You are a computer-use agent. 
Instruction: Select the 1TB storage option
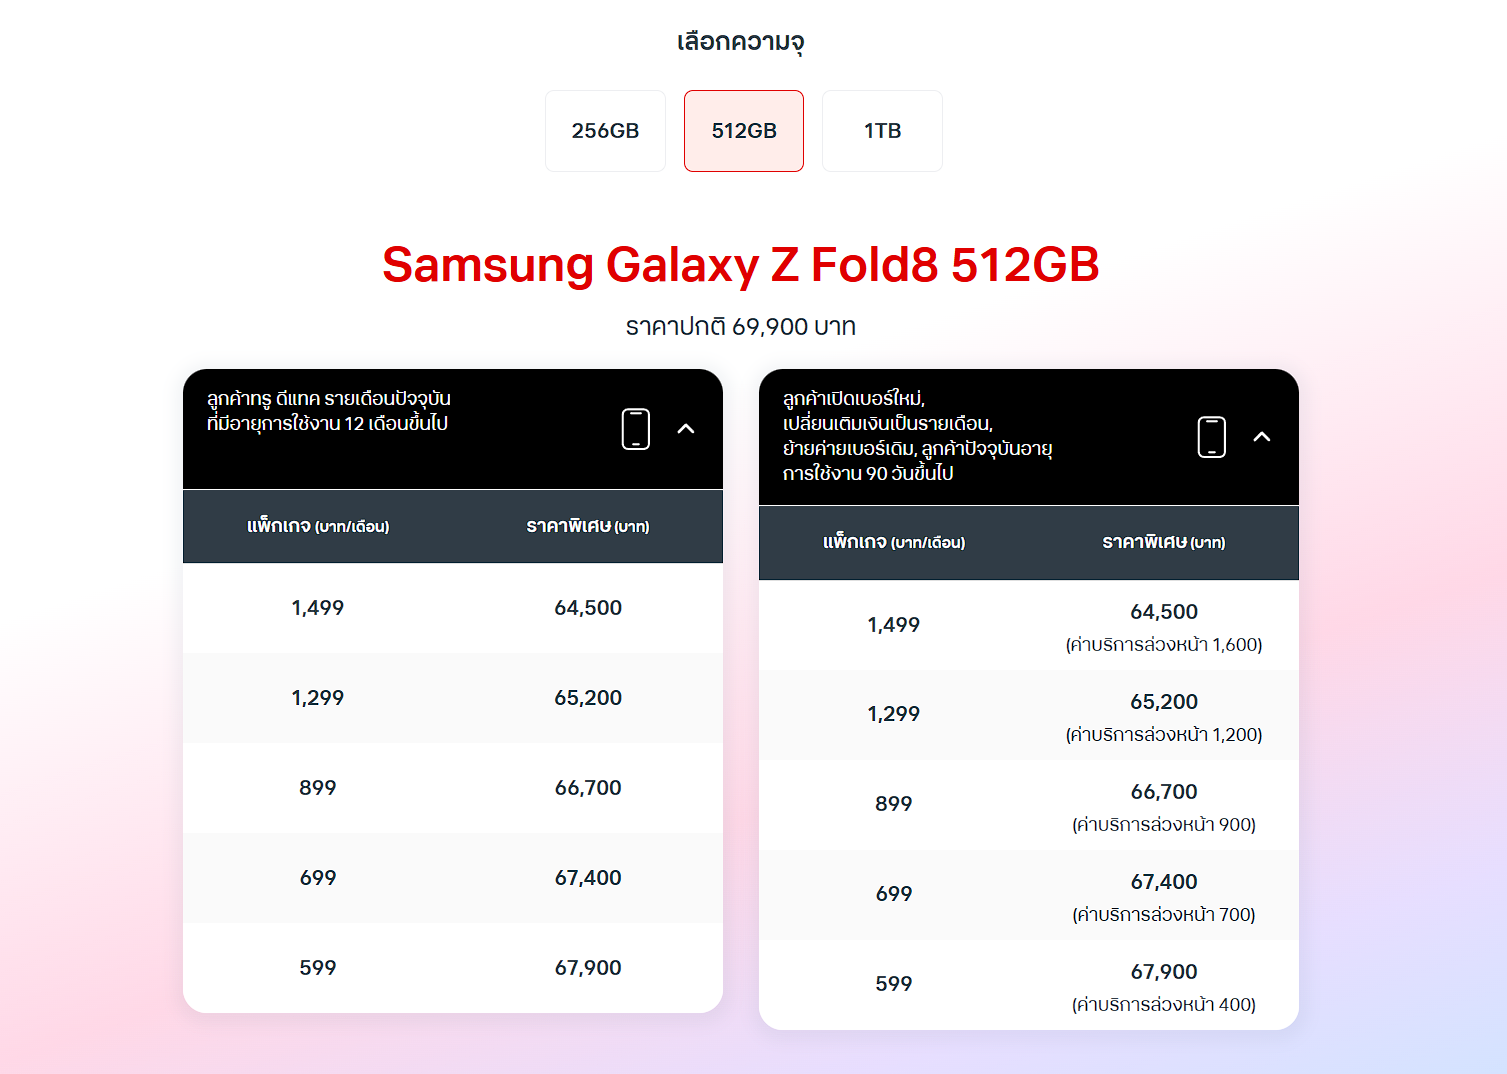(x=882, y=131)
